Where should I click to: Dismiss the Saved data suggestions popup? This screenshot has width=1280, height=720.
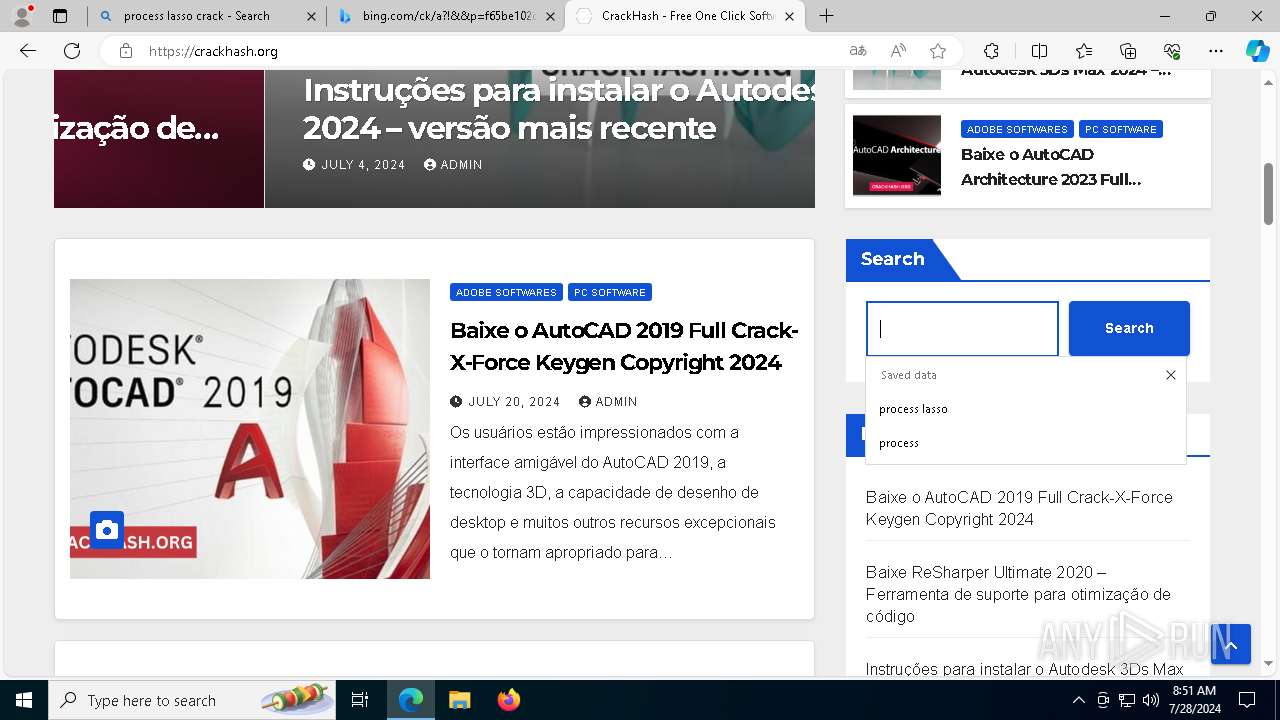tap(1170, 375)
